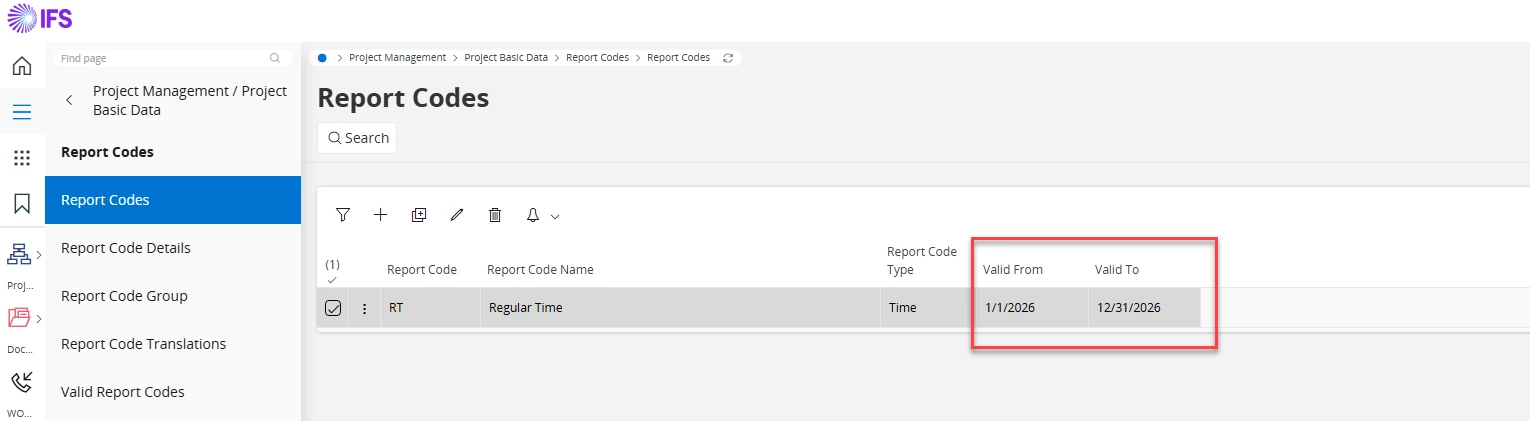Open the apps grid icon
Viewport: 1530px width, 421px height.
(22, 158)
